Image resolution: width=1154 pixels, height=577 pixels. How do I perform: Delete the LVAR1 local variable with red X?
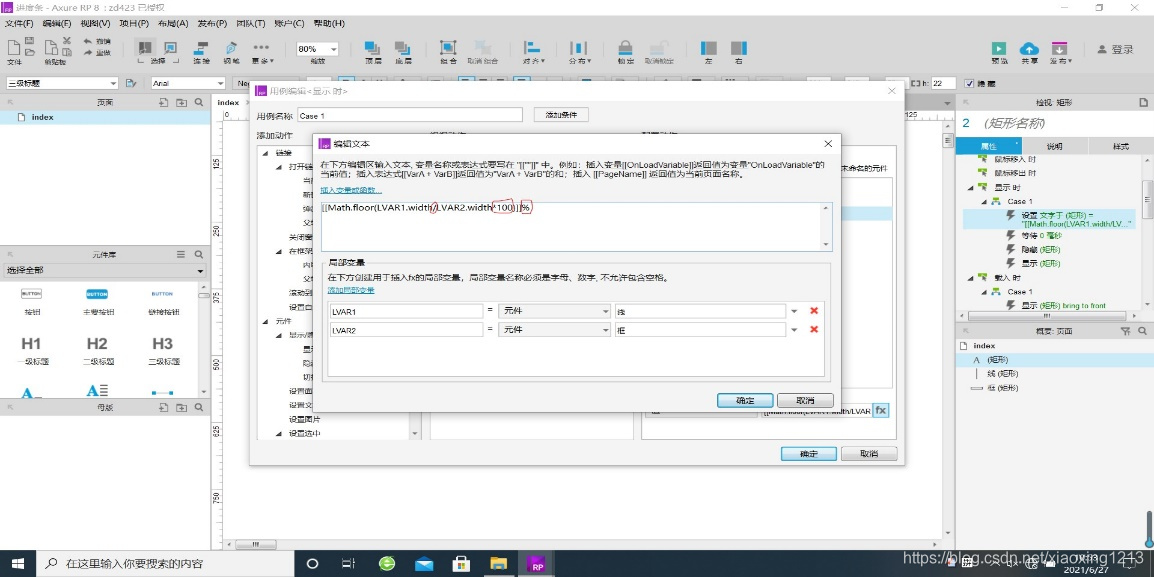pos(814,311)
